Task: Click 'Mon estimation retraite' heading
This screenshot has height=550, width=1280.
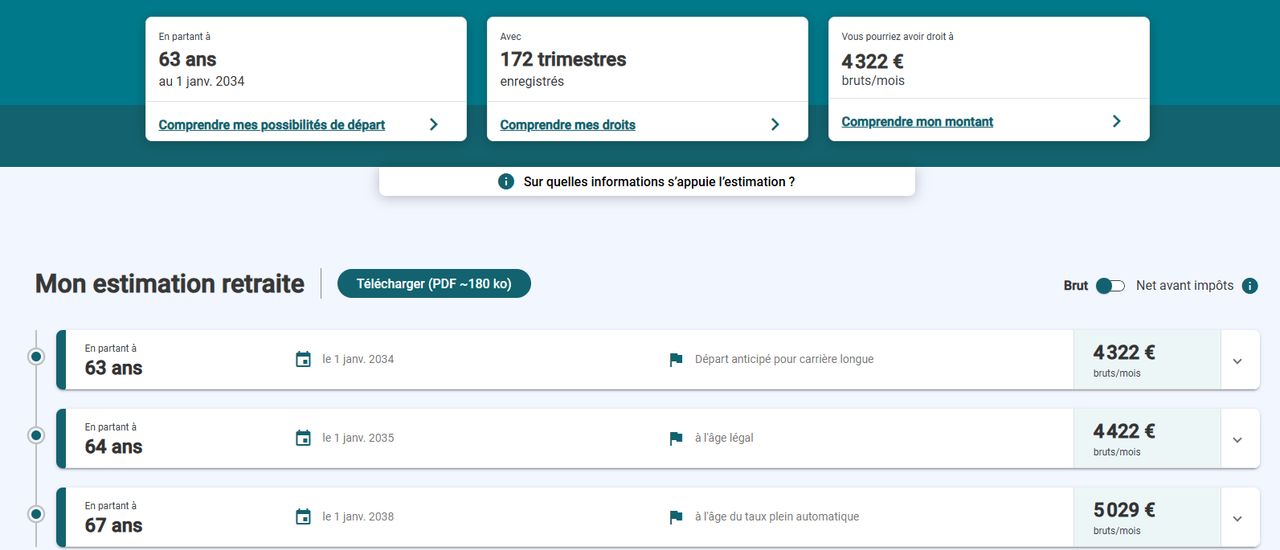Action: tap(169, 284)
